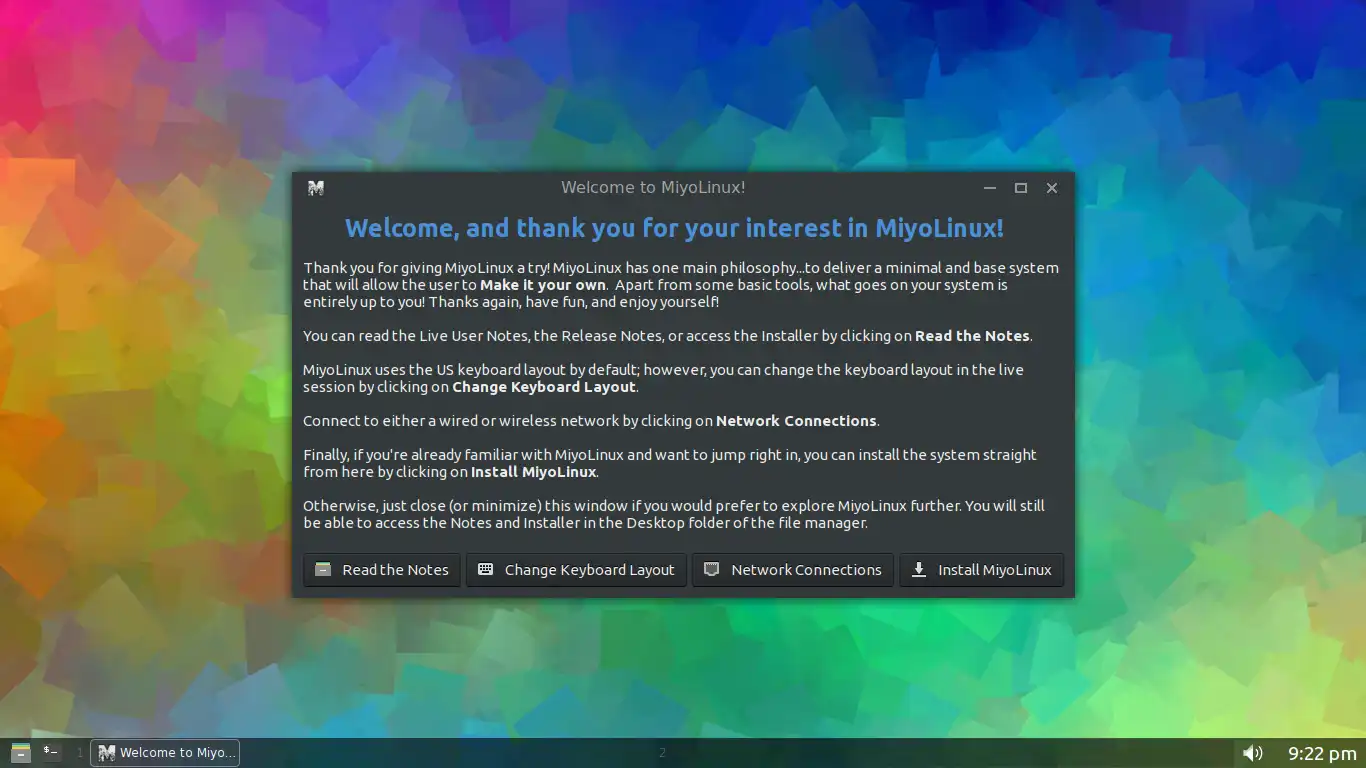Click the volume speaker icon
This screenshot has height=768, width=1366.
[1252, 753]
